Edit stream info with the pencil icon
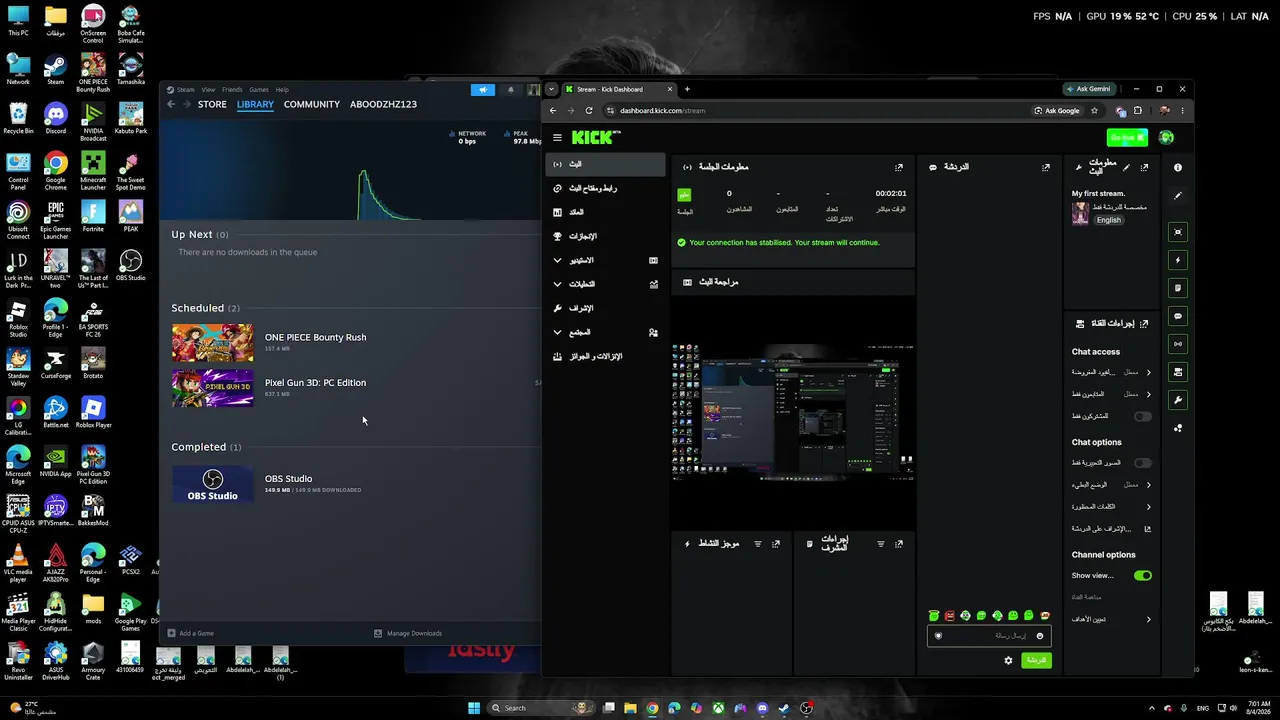This screenshot has height=720, width=1280. click(x=1127, y=167)
